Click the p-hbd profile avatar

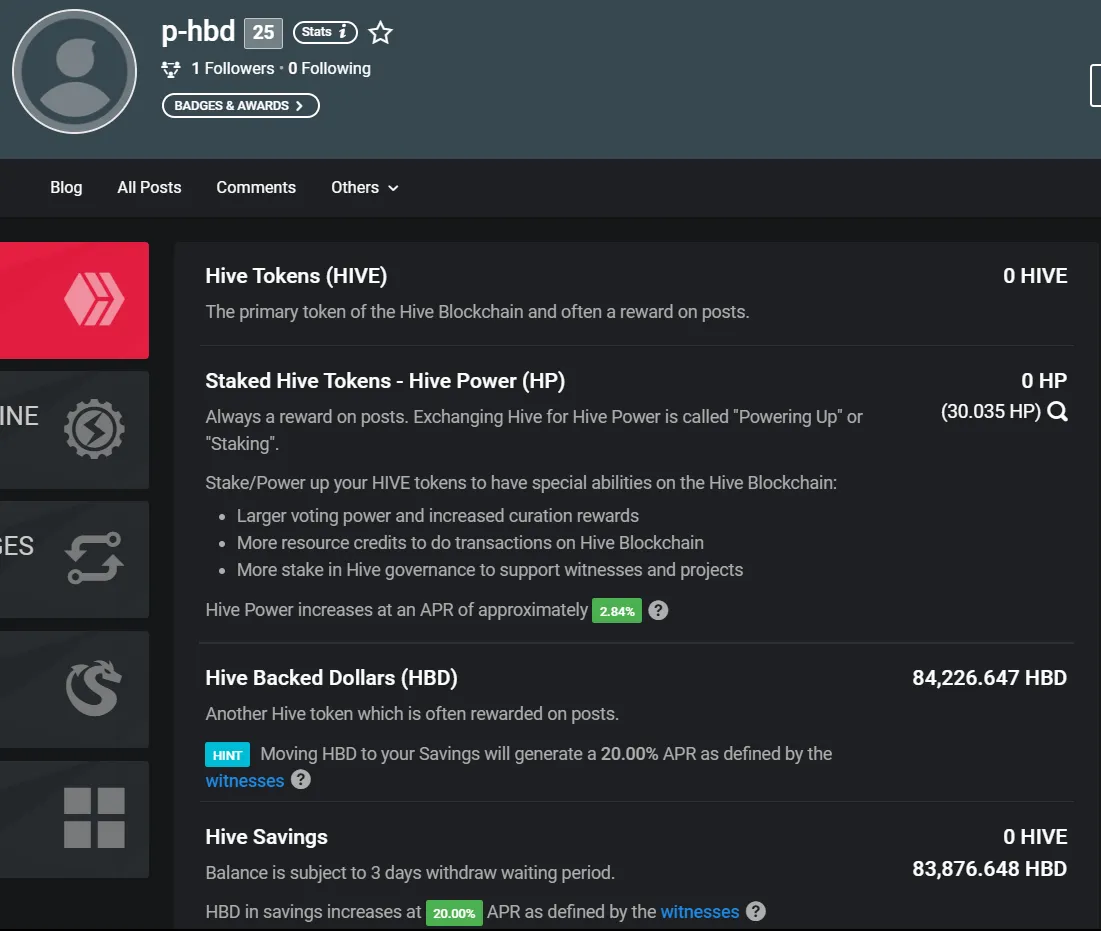tap(74, 72)
